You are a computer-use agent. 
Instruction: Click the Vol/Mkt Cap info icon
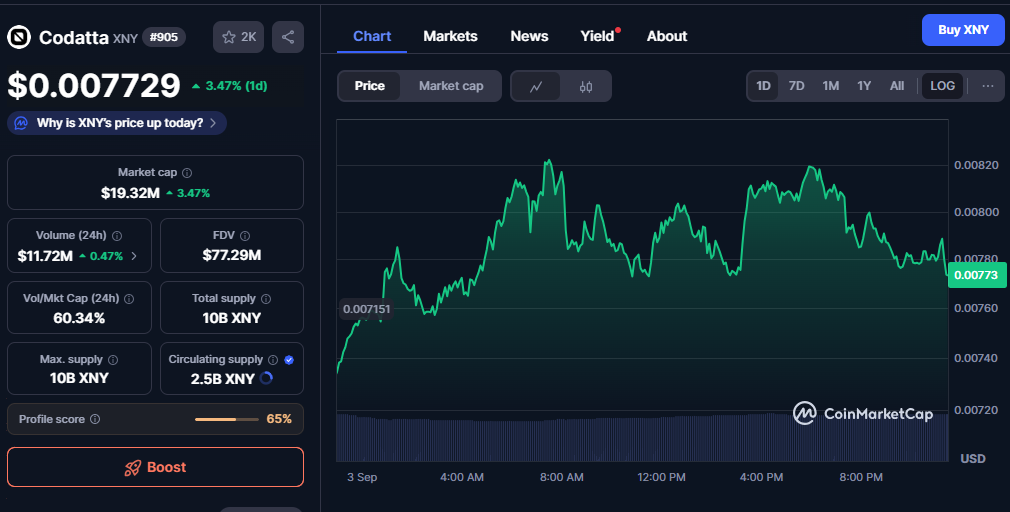click(129, 299)
